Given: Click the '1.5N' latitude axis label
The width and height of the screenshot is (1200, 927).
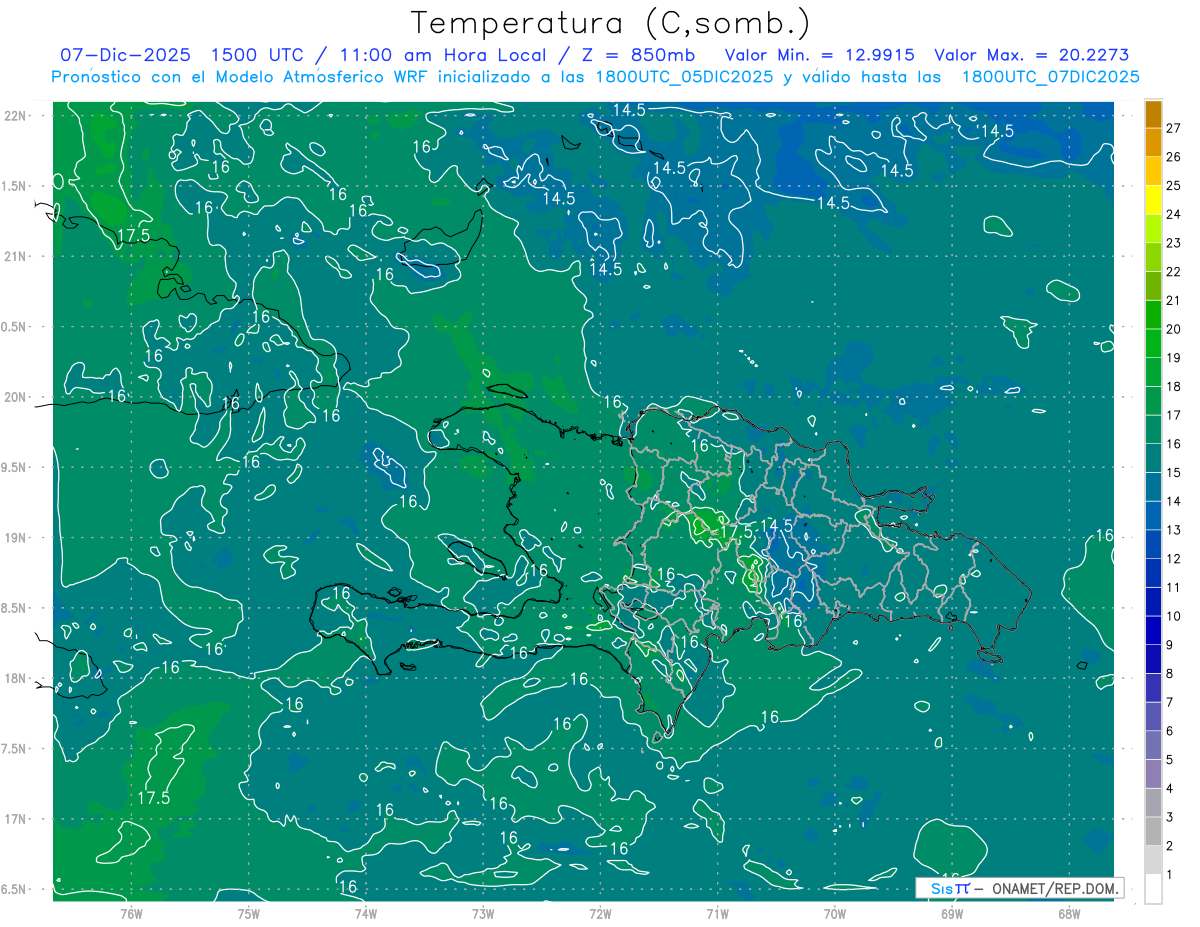Looking at the screenshot, I should point(15,186).
